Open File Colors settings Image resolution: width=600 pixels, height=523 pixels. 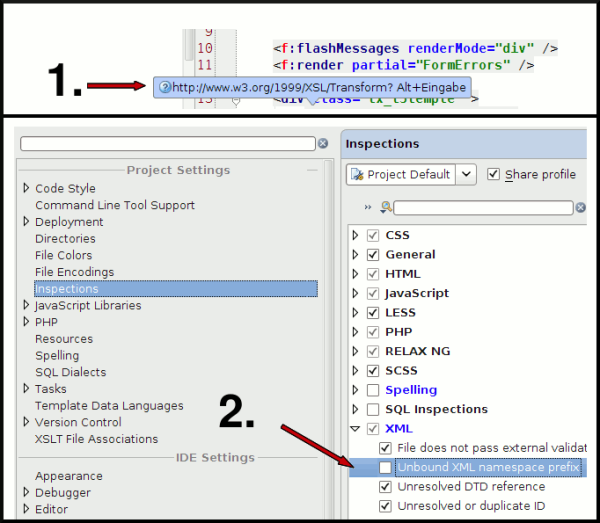[64, 255]
